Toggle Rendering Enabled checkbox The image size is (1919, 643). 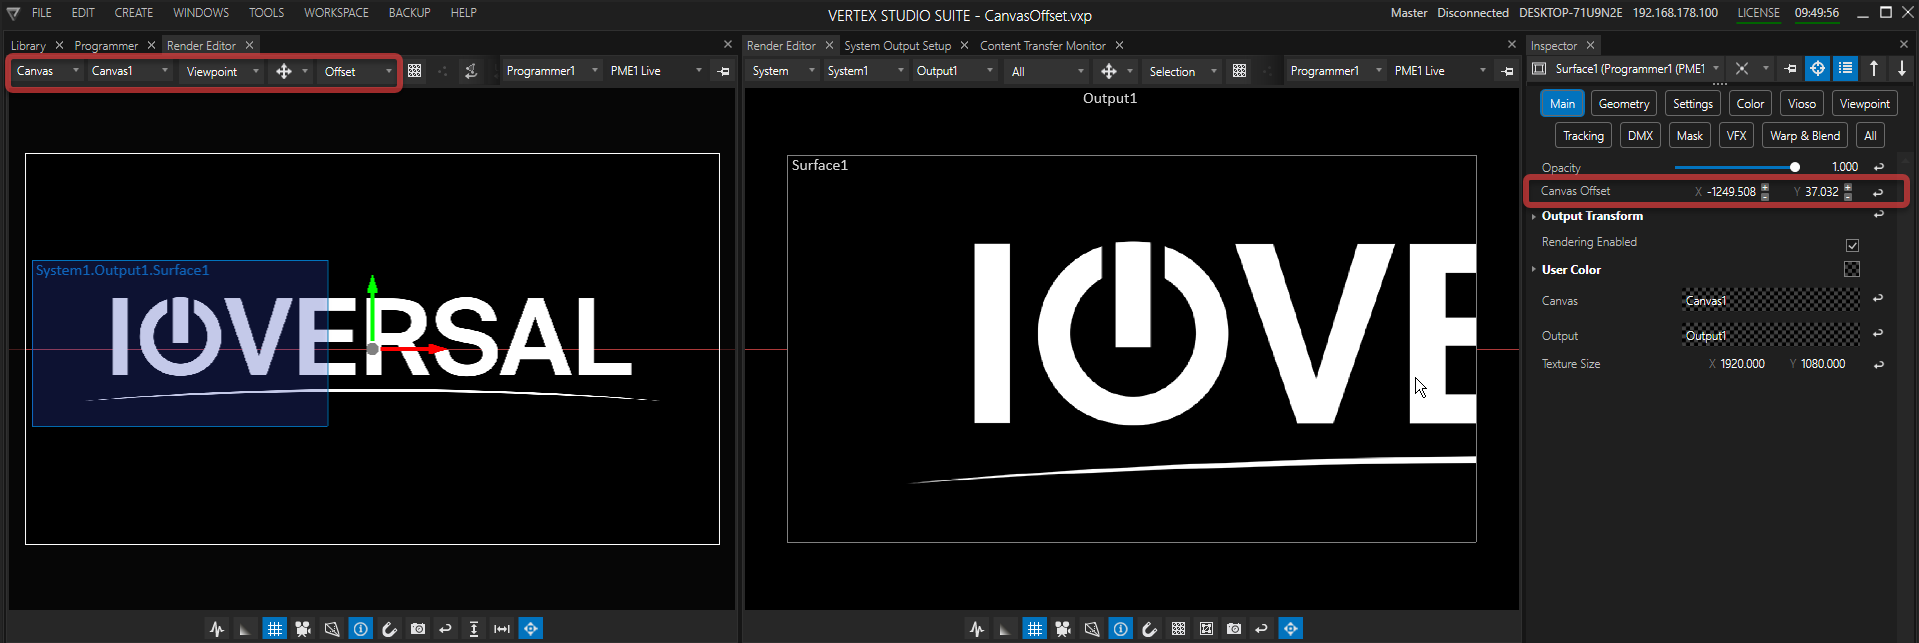tap(1852, 245)
